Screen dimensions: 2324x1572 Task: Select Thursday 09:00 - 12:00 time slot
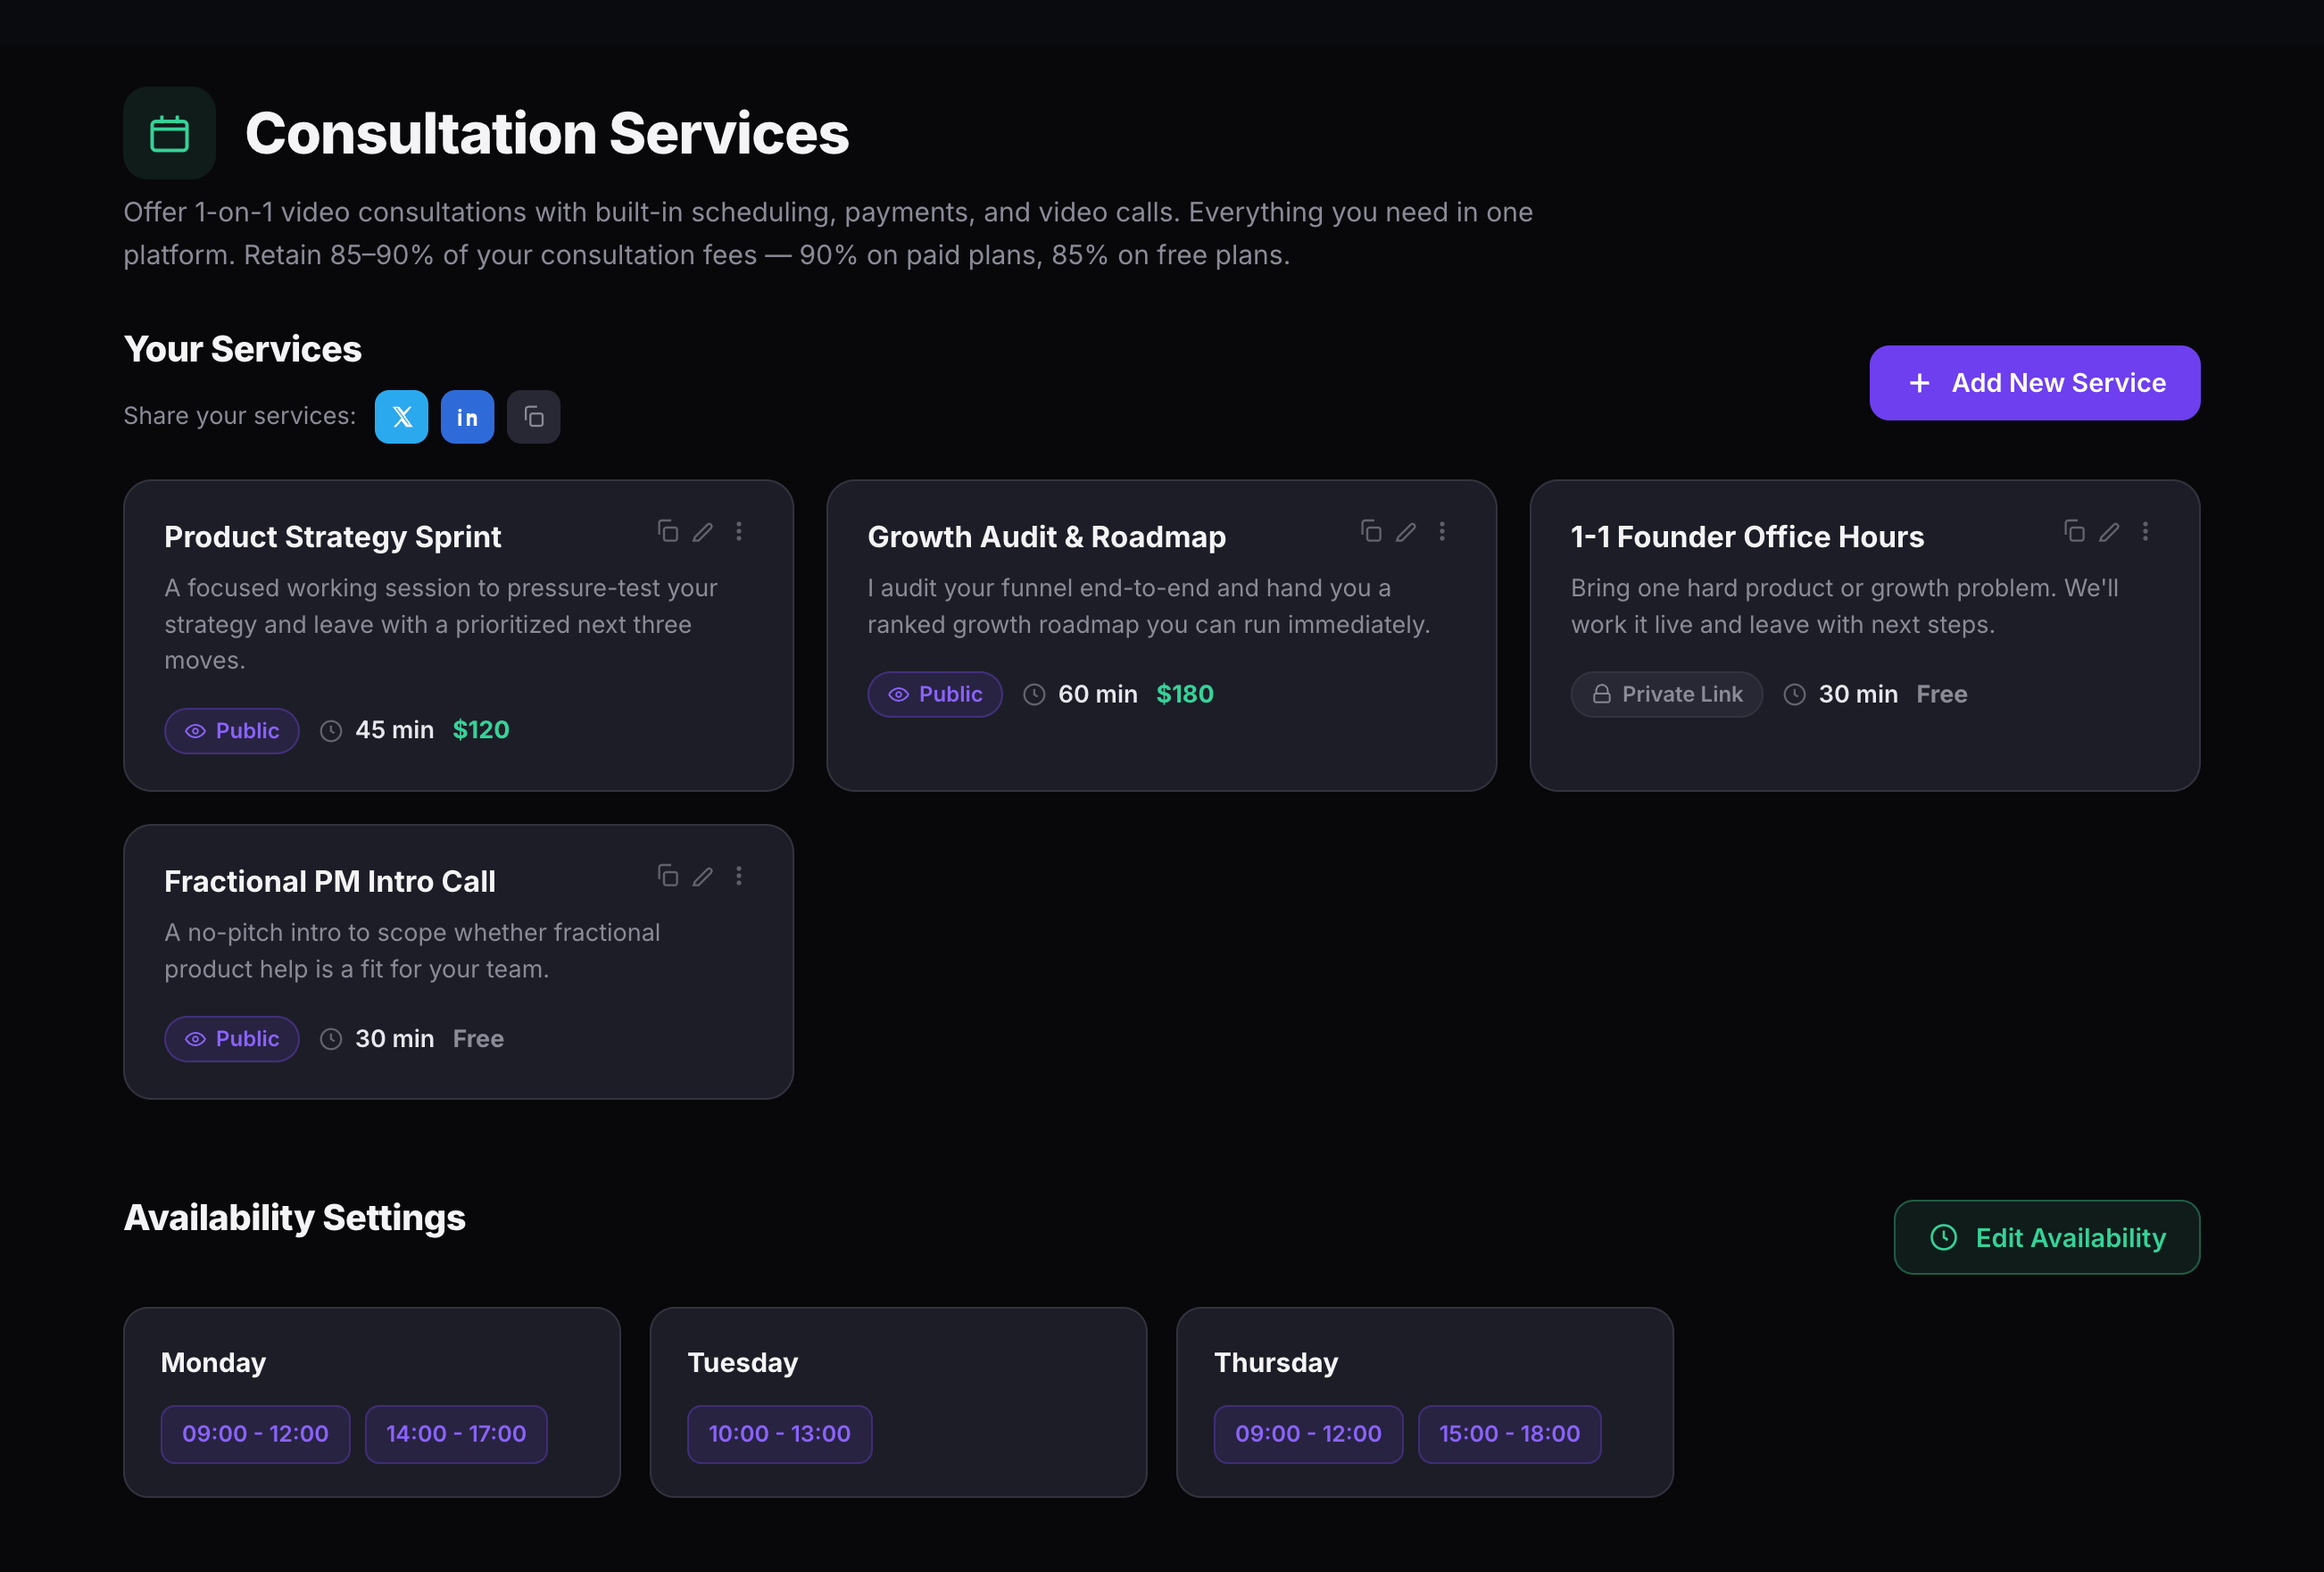click(1308, 1434)
